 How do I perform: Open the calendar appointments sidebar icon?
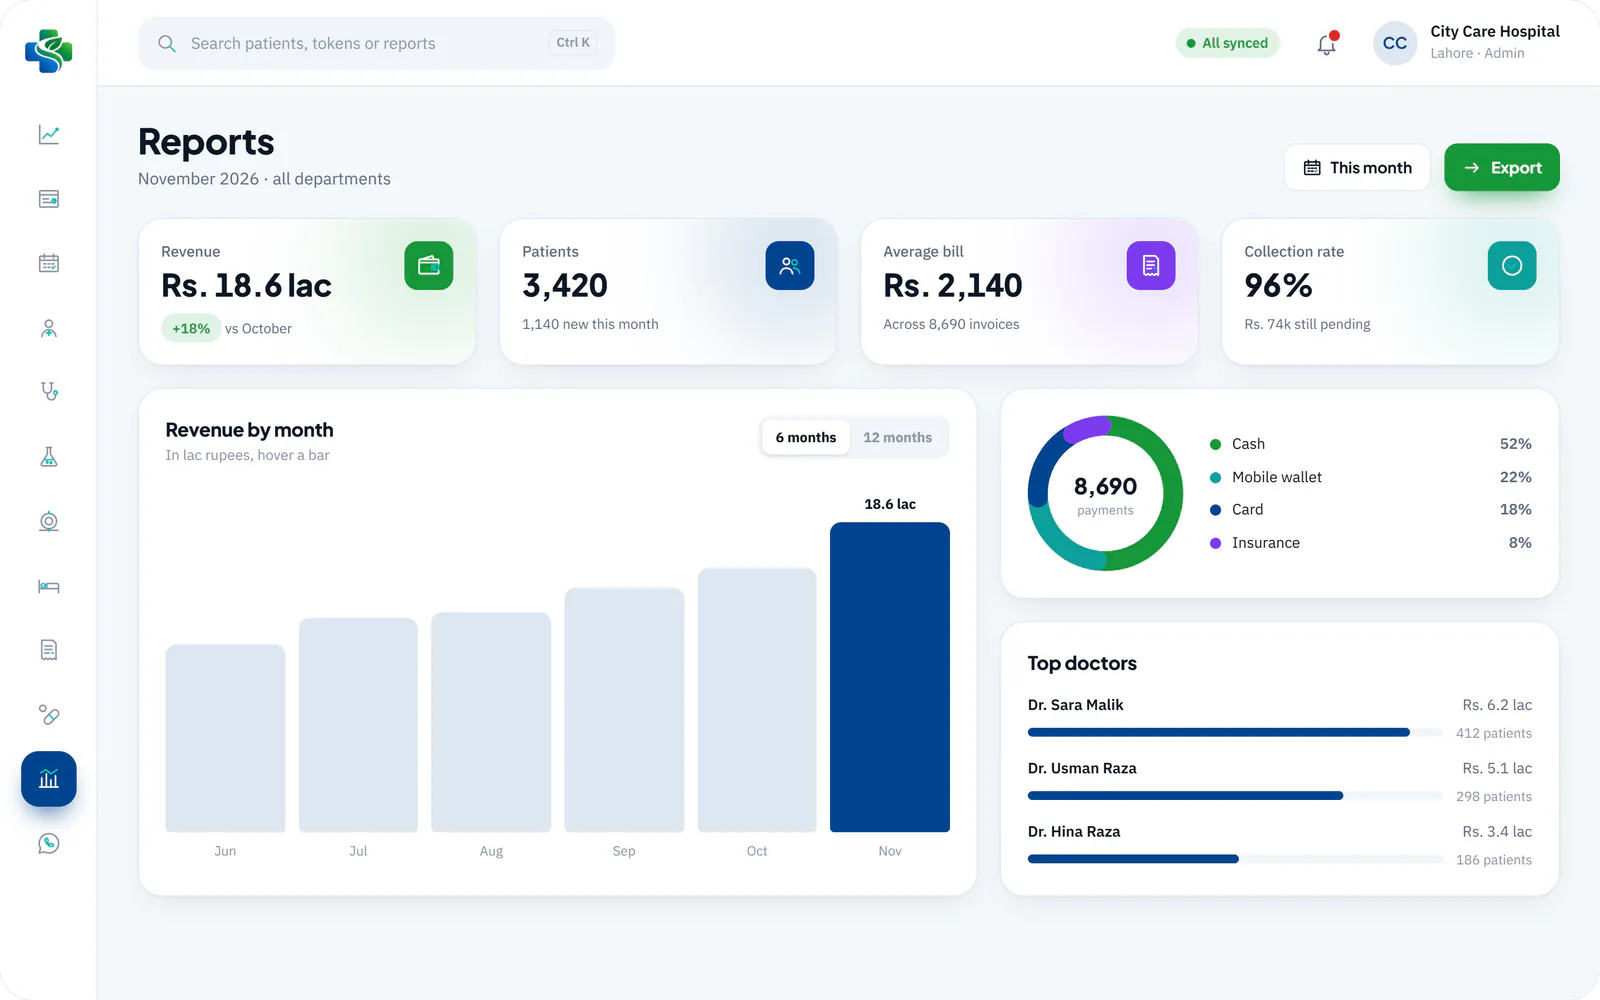(x=49, y=263)
